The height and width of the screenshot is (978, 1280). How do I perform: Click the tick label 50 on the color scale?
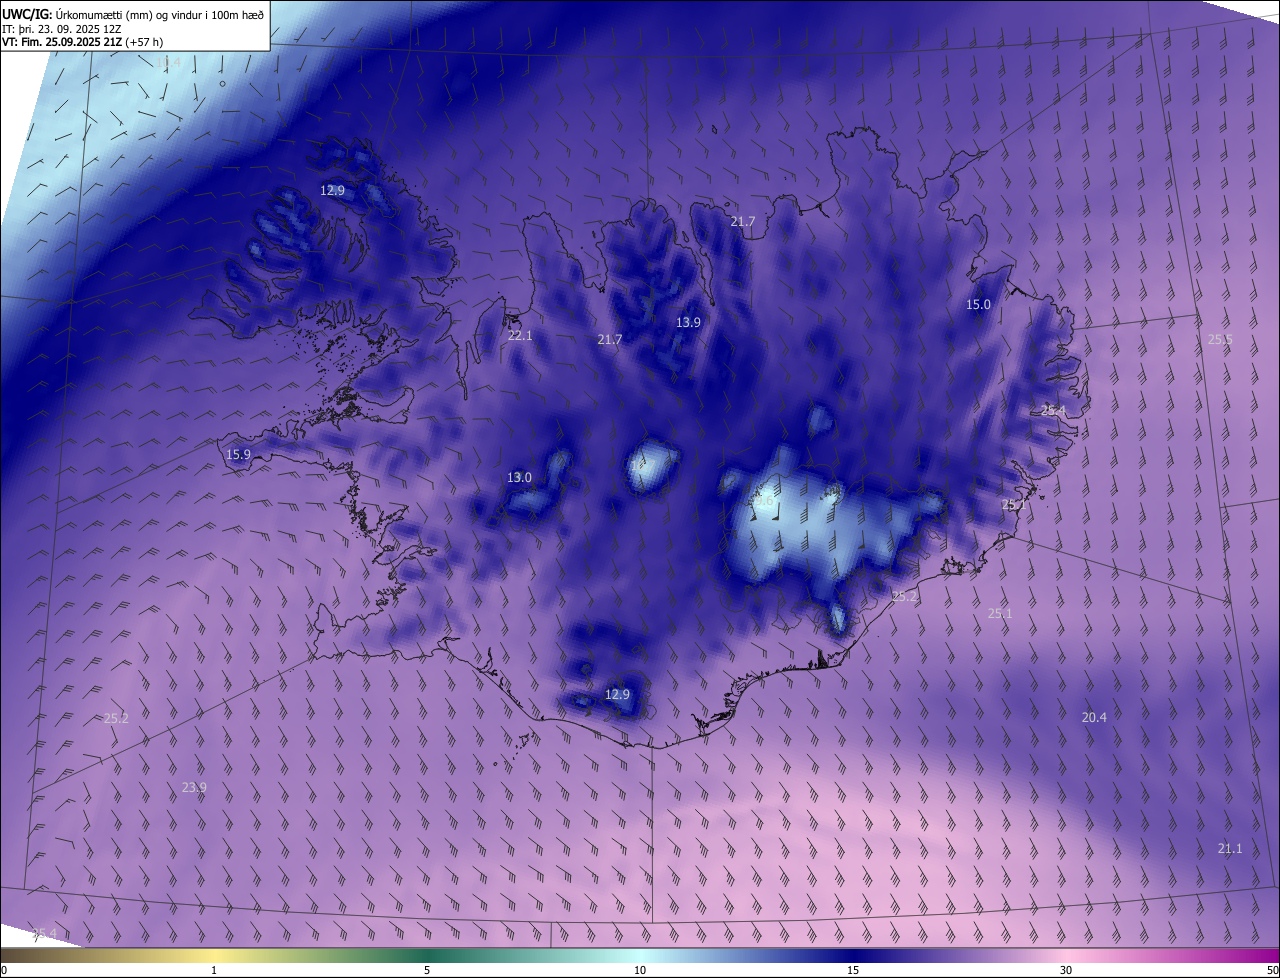(1272, 970)
